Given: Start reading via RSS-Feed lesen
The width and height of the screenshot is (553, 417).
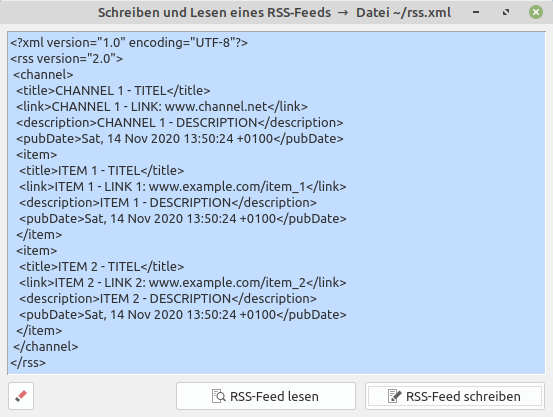Looking at the screenshot, I should tap(266, 396).
